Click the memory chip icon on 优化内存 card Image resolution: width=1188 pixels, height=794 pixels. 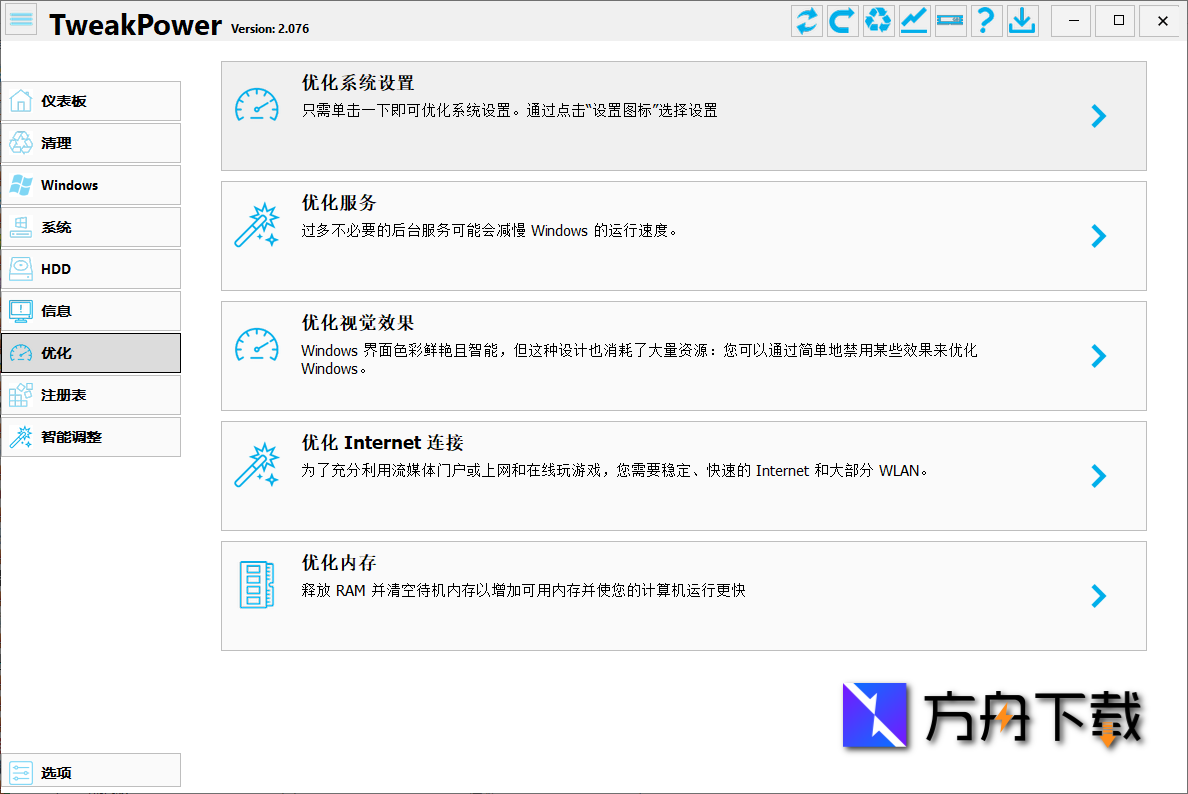(257, 583)
